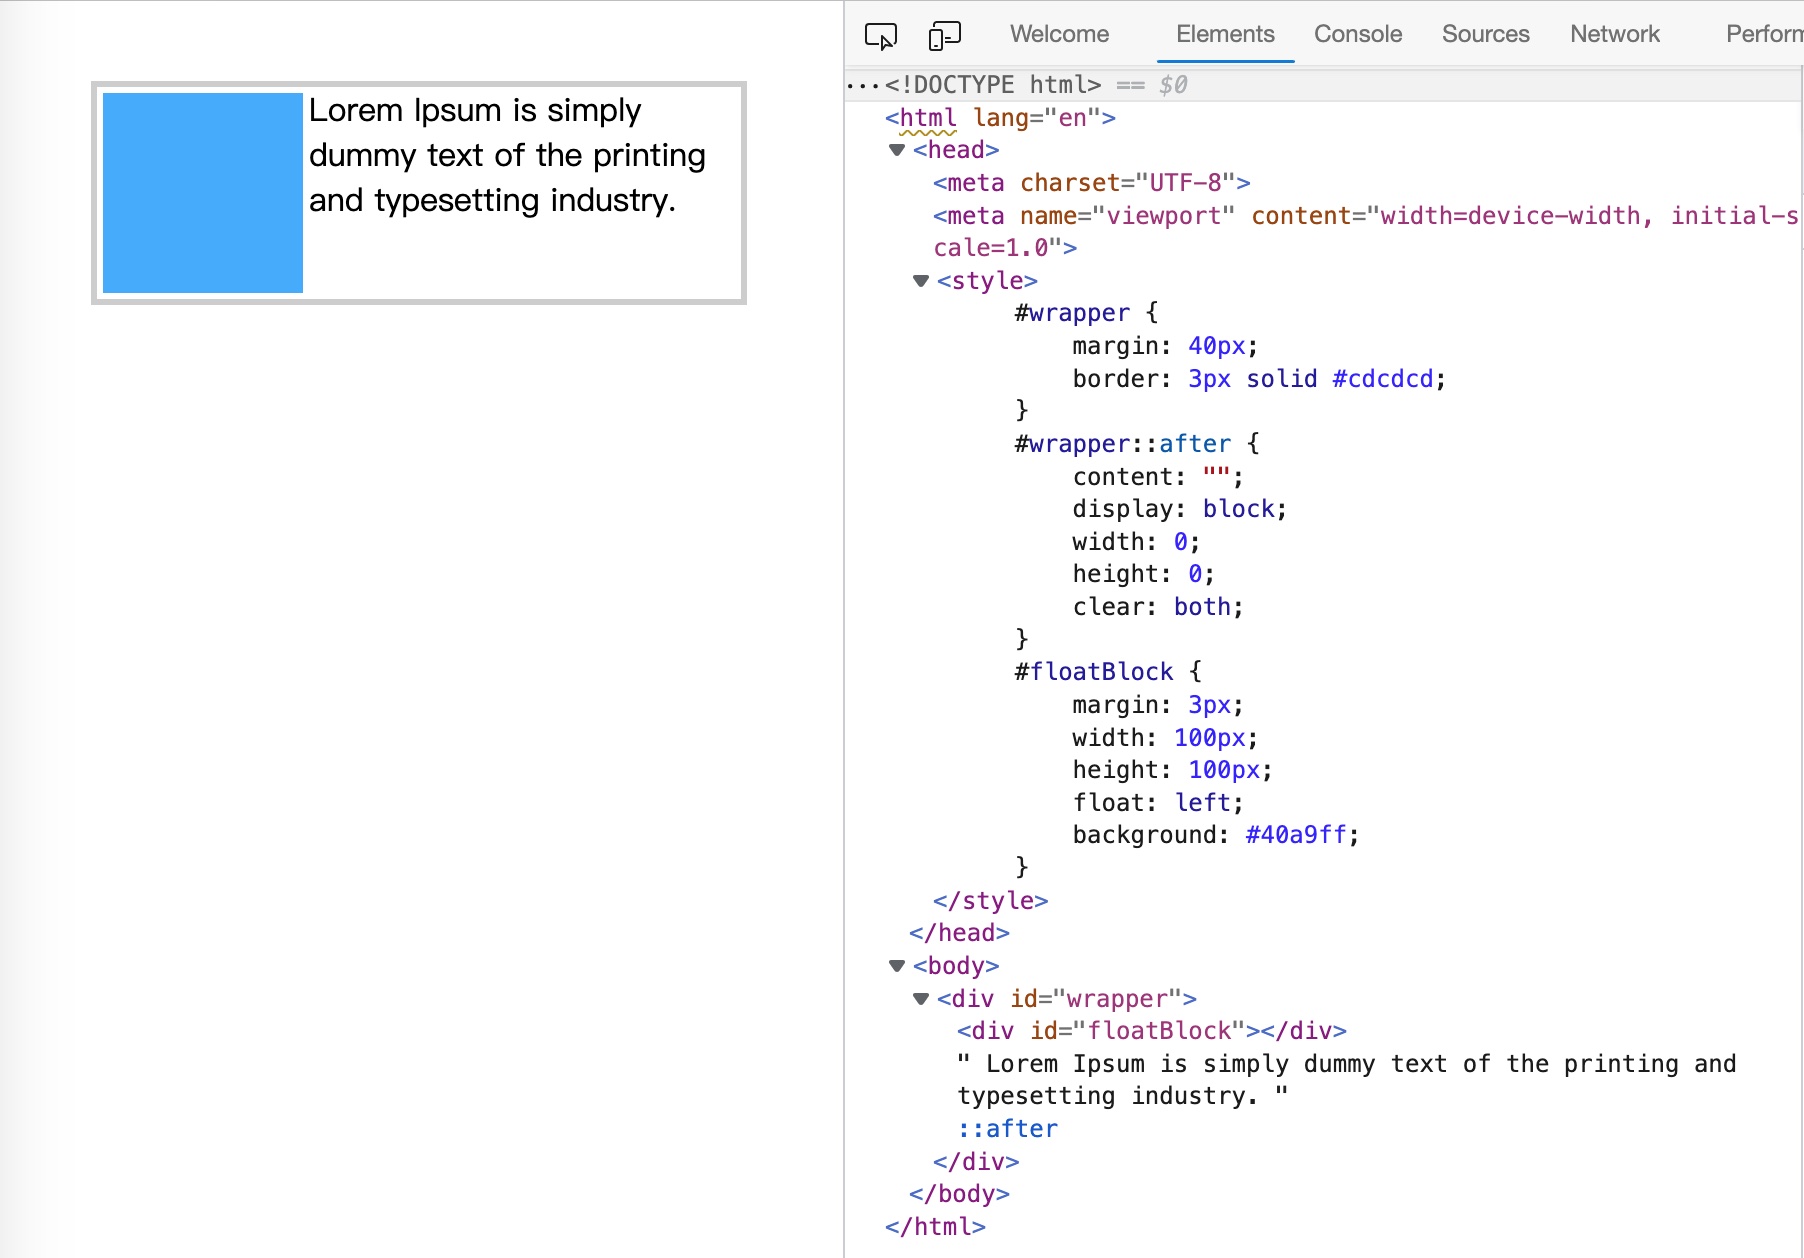1804x1258 pixels.
Task: Select the floatBlock div node
Action: pos(1151,1031)
